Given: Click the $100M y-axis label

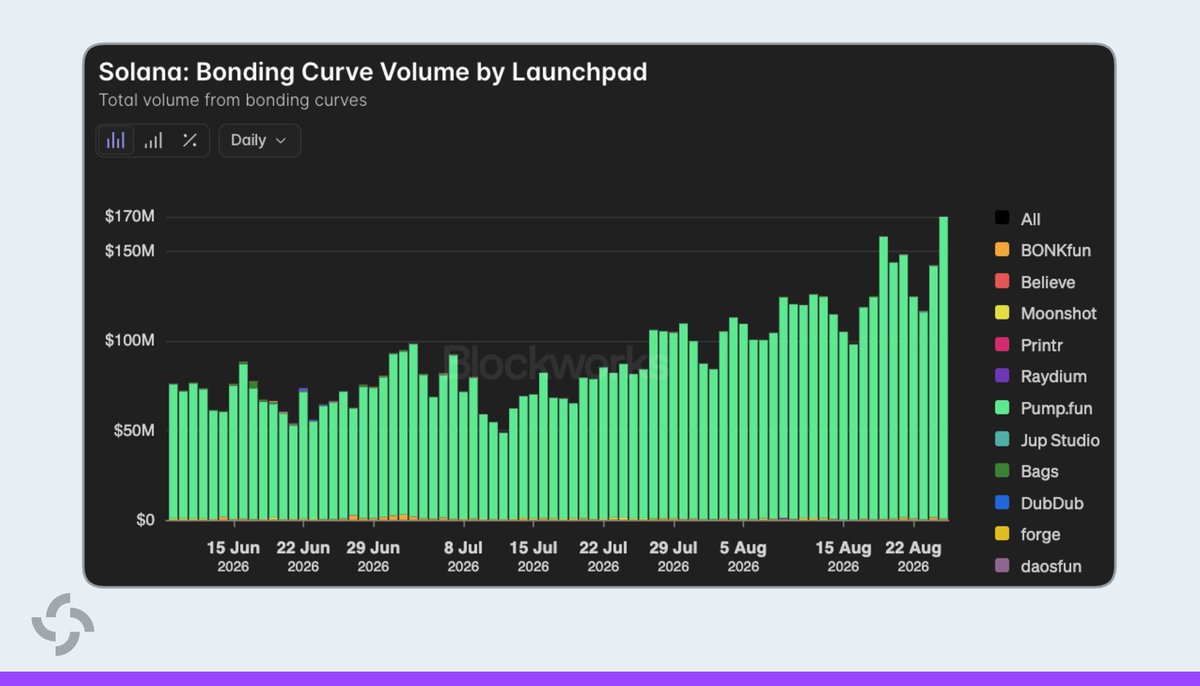Looking at the screenshot, I should pos(130,341).
